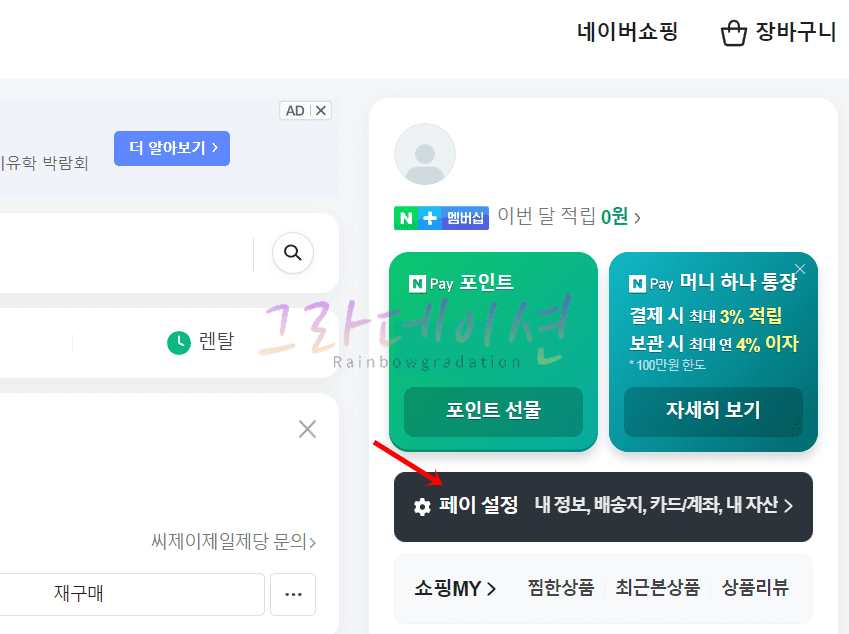Select the 렌탈 tab text
Viewport: 849px width, 634px height.
216,341
